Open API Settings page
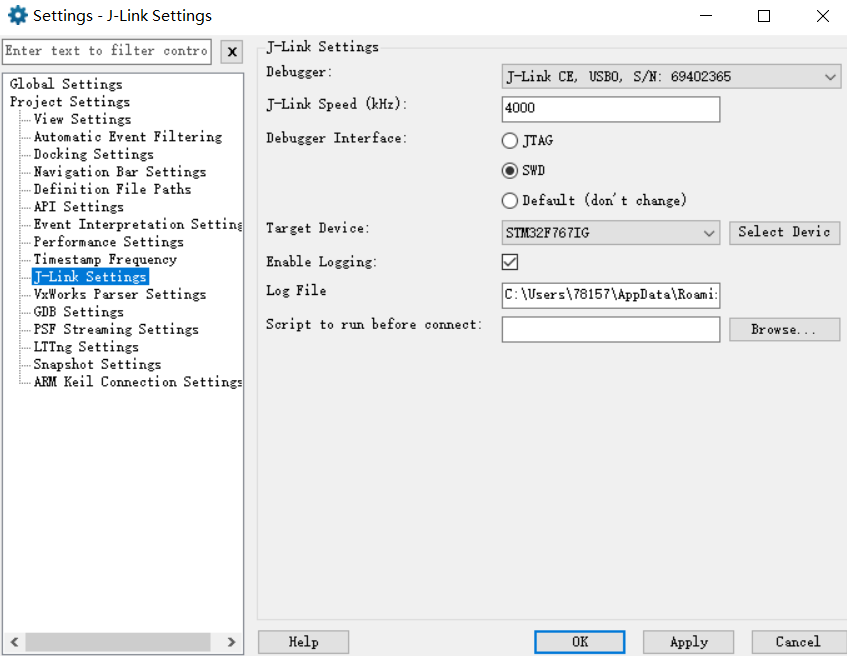This screenshot has width=847, height=656. pyautogui.click(x=78, y=206)
